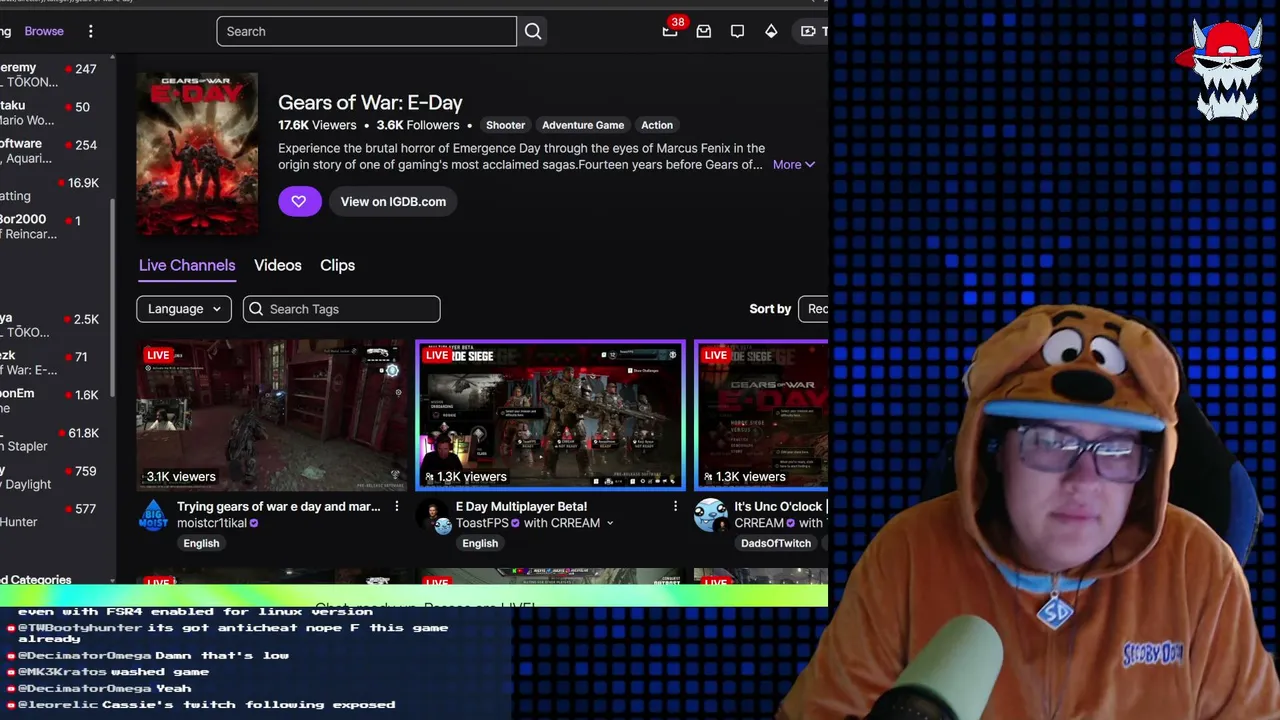The height and width of the screenshot is (720, 1280).
Task: Open the Language dropdown
Action: (x=184, y=309)
